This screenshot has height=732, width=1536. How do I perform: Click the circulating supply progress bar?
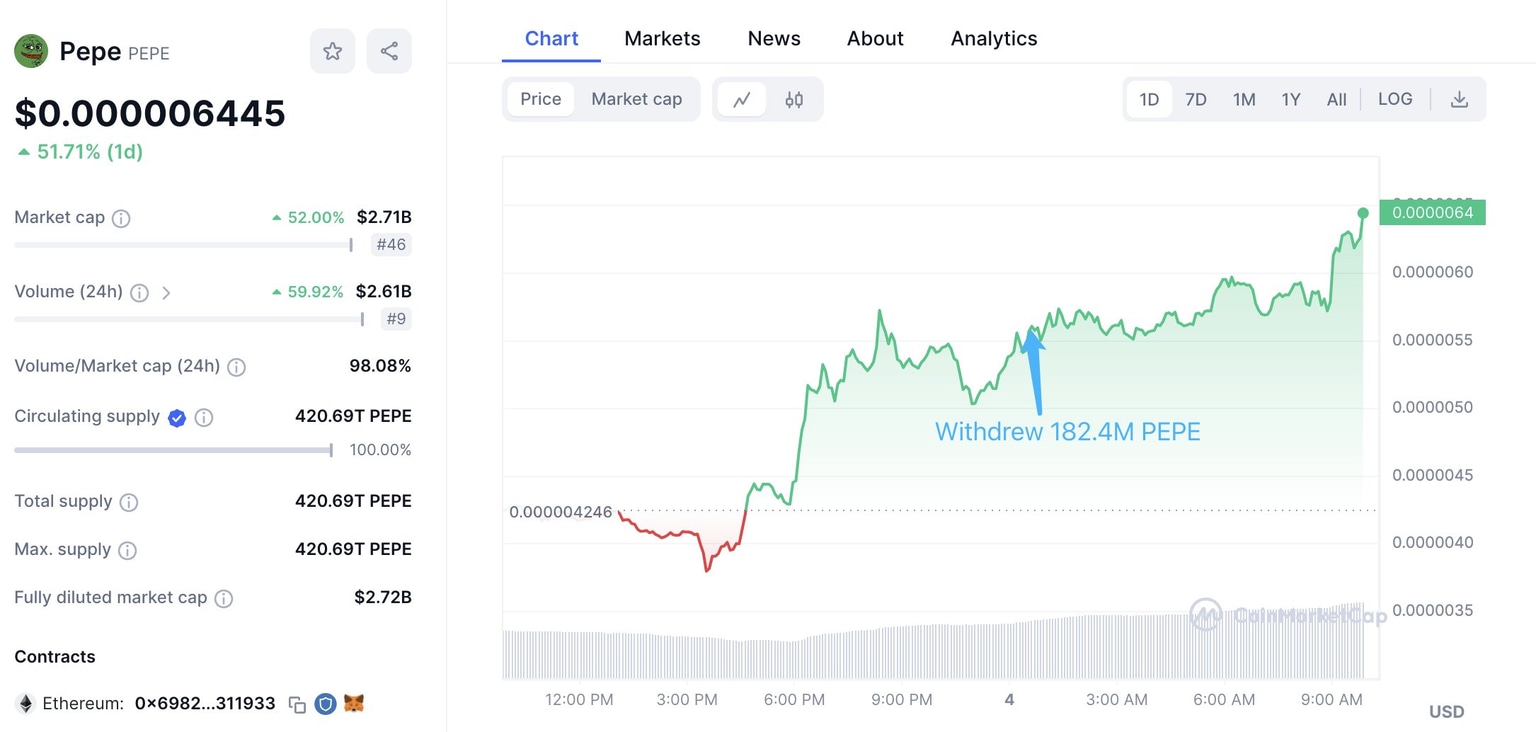point(173,450)
